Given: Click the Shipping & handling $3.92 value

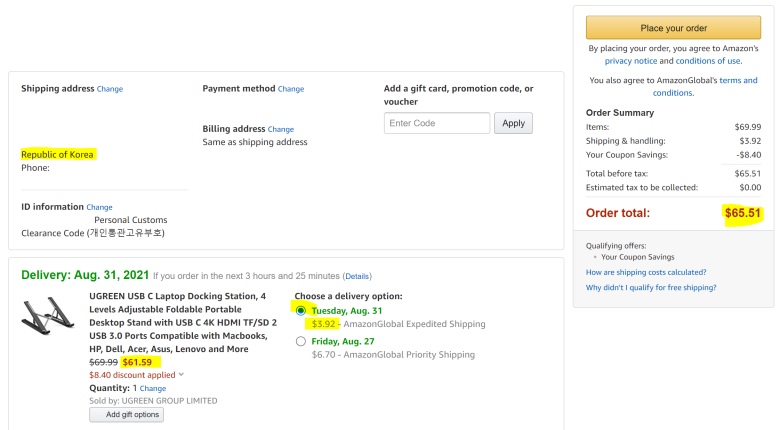Looking at the screenshot, I should tap(750, 141).
